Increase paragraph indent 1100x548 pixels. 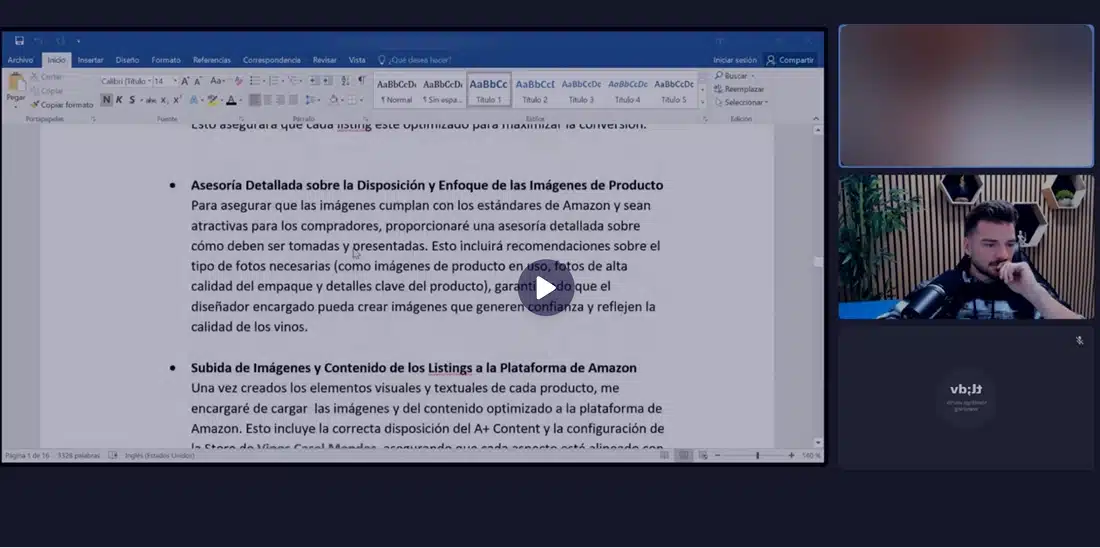(x=328, y=81)
